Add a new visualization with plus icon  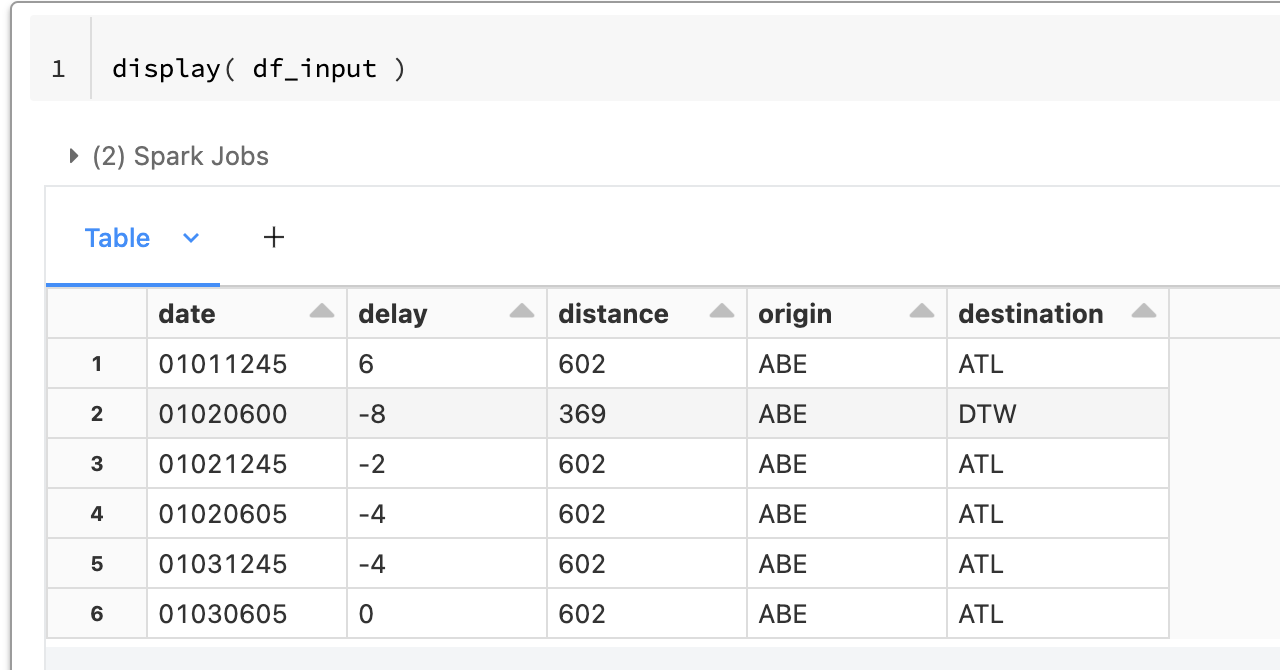click(274, 237)
